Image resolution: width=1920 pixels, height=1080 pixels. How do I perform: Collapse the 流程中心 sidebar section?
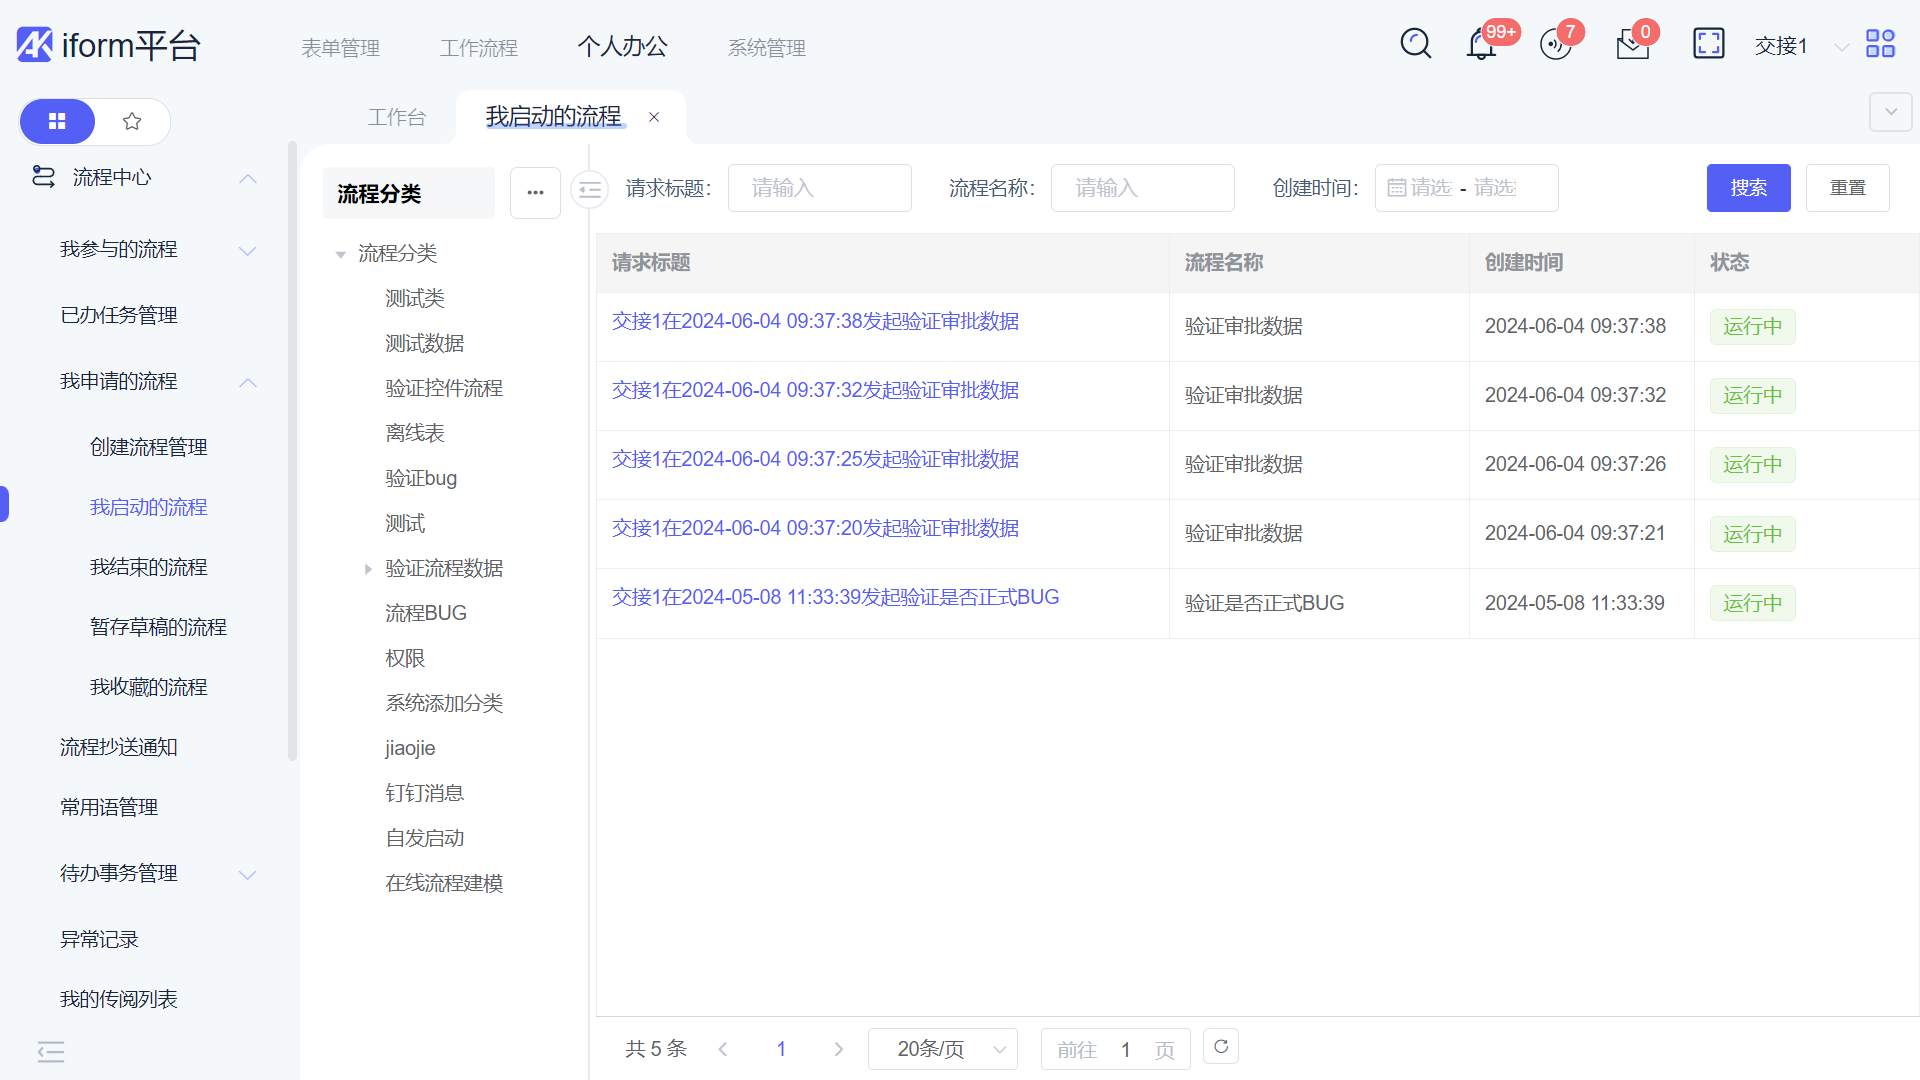248,178
